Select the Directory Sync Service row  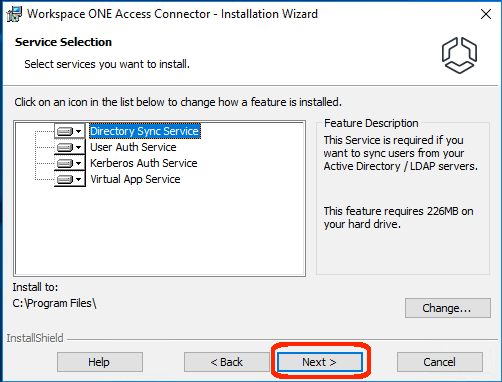[x=145, y=131]
